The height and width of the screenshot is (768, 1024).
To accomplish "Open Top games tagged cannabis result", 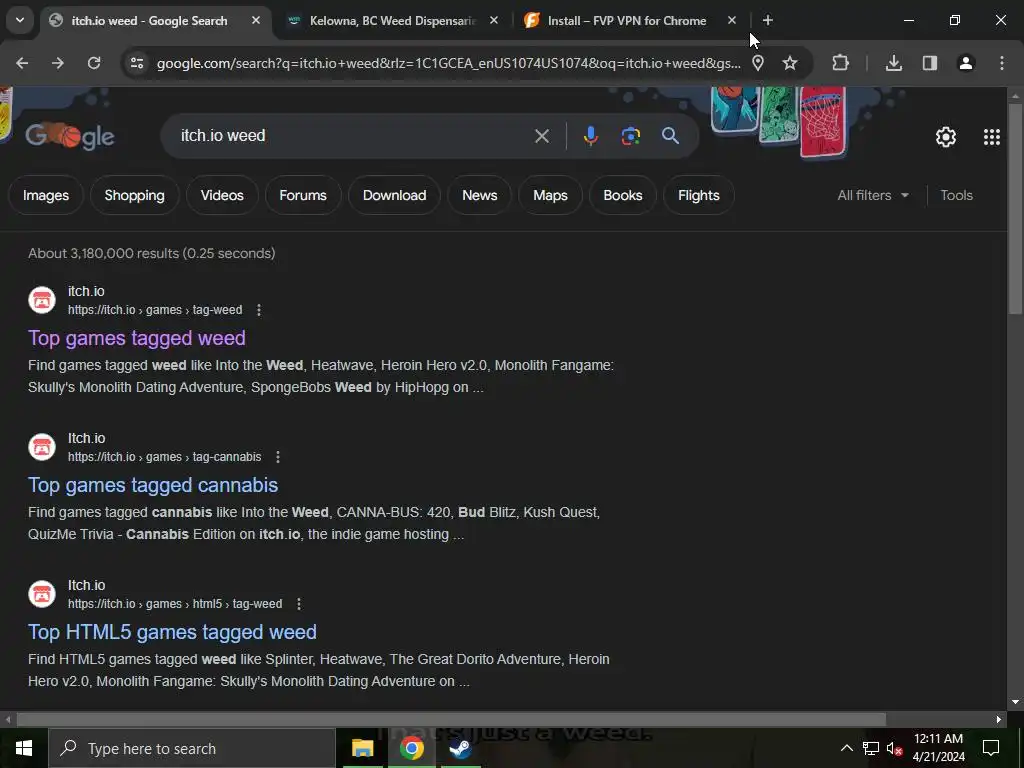I will pos(153,485).
